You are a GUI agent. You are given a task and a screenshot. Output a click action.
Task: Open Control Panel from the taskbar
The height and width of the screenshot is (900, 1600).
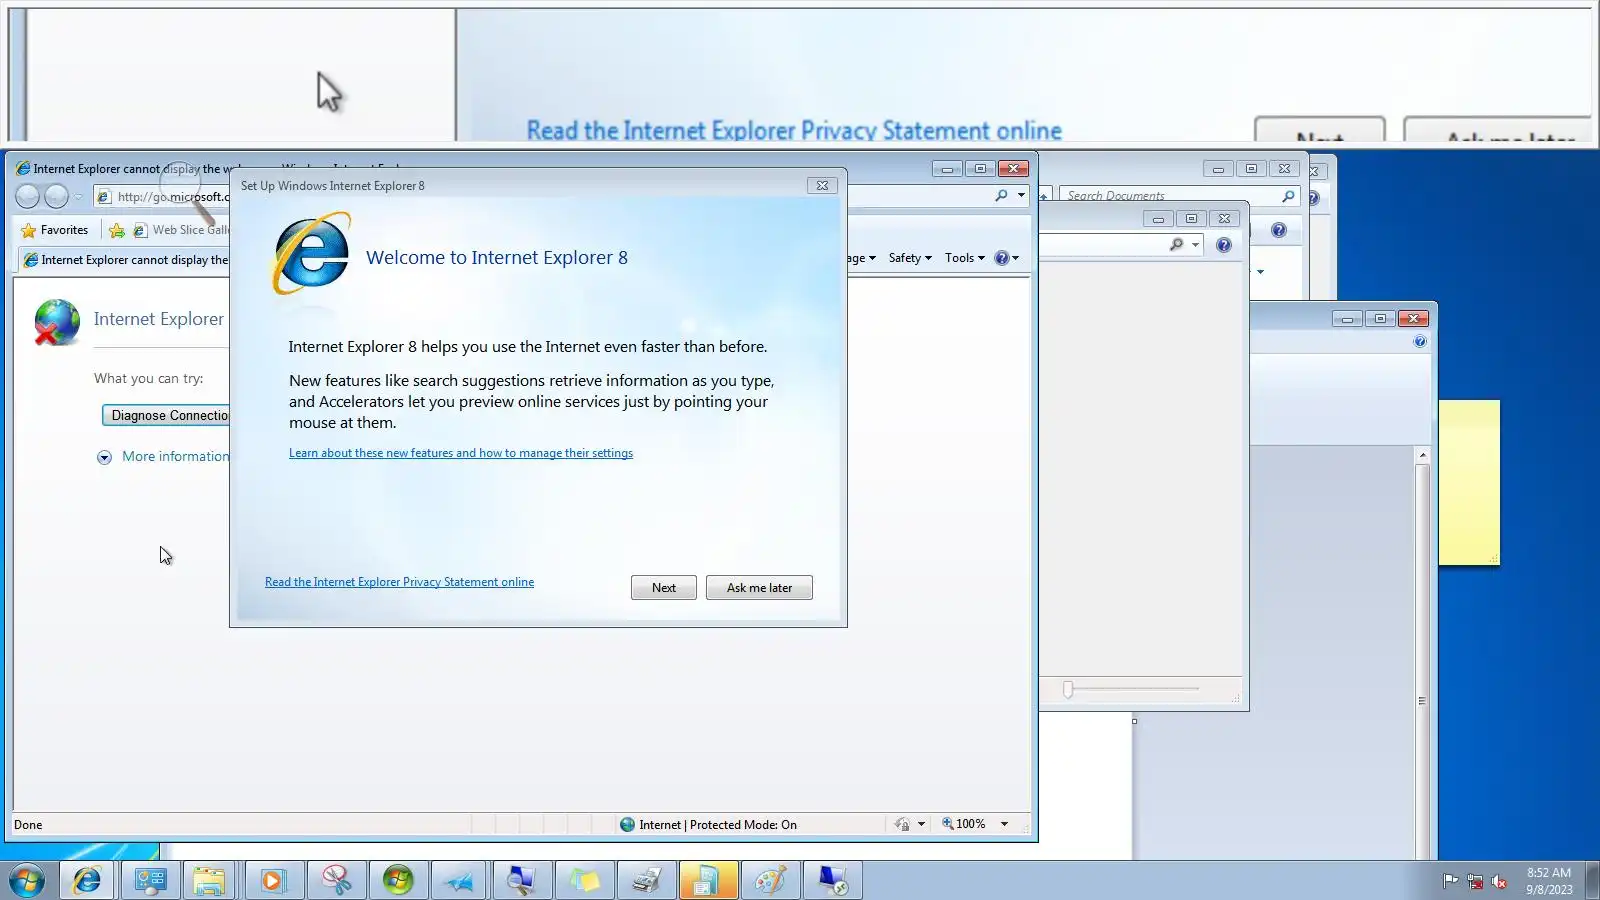[x=149, y=880]
